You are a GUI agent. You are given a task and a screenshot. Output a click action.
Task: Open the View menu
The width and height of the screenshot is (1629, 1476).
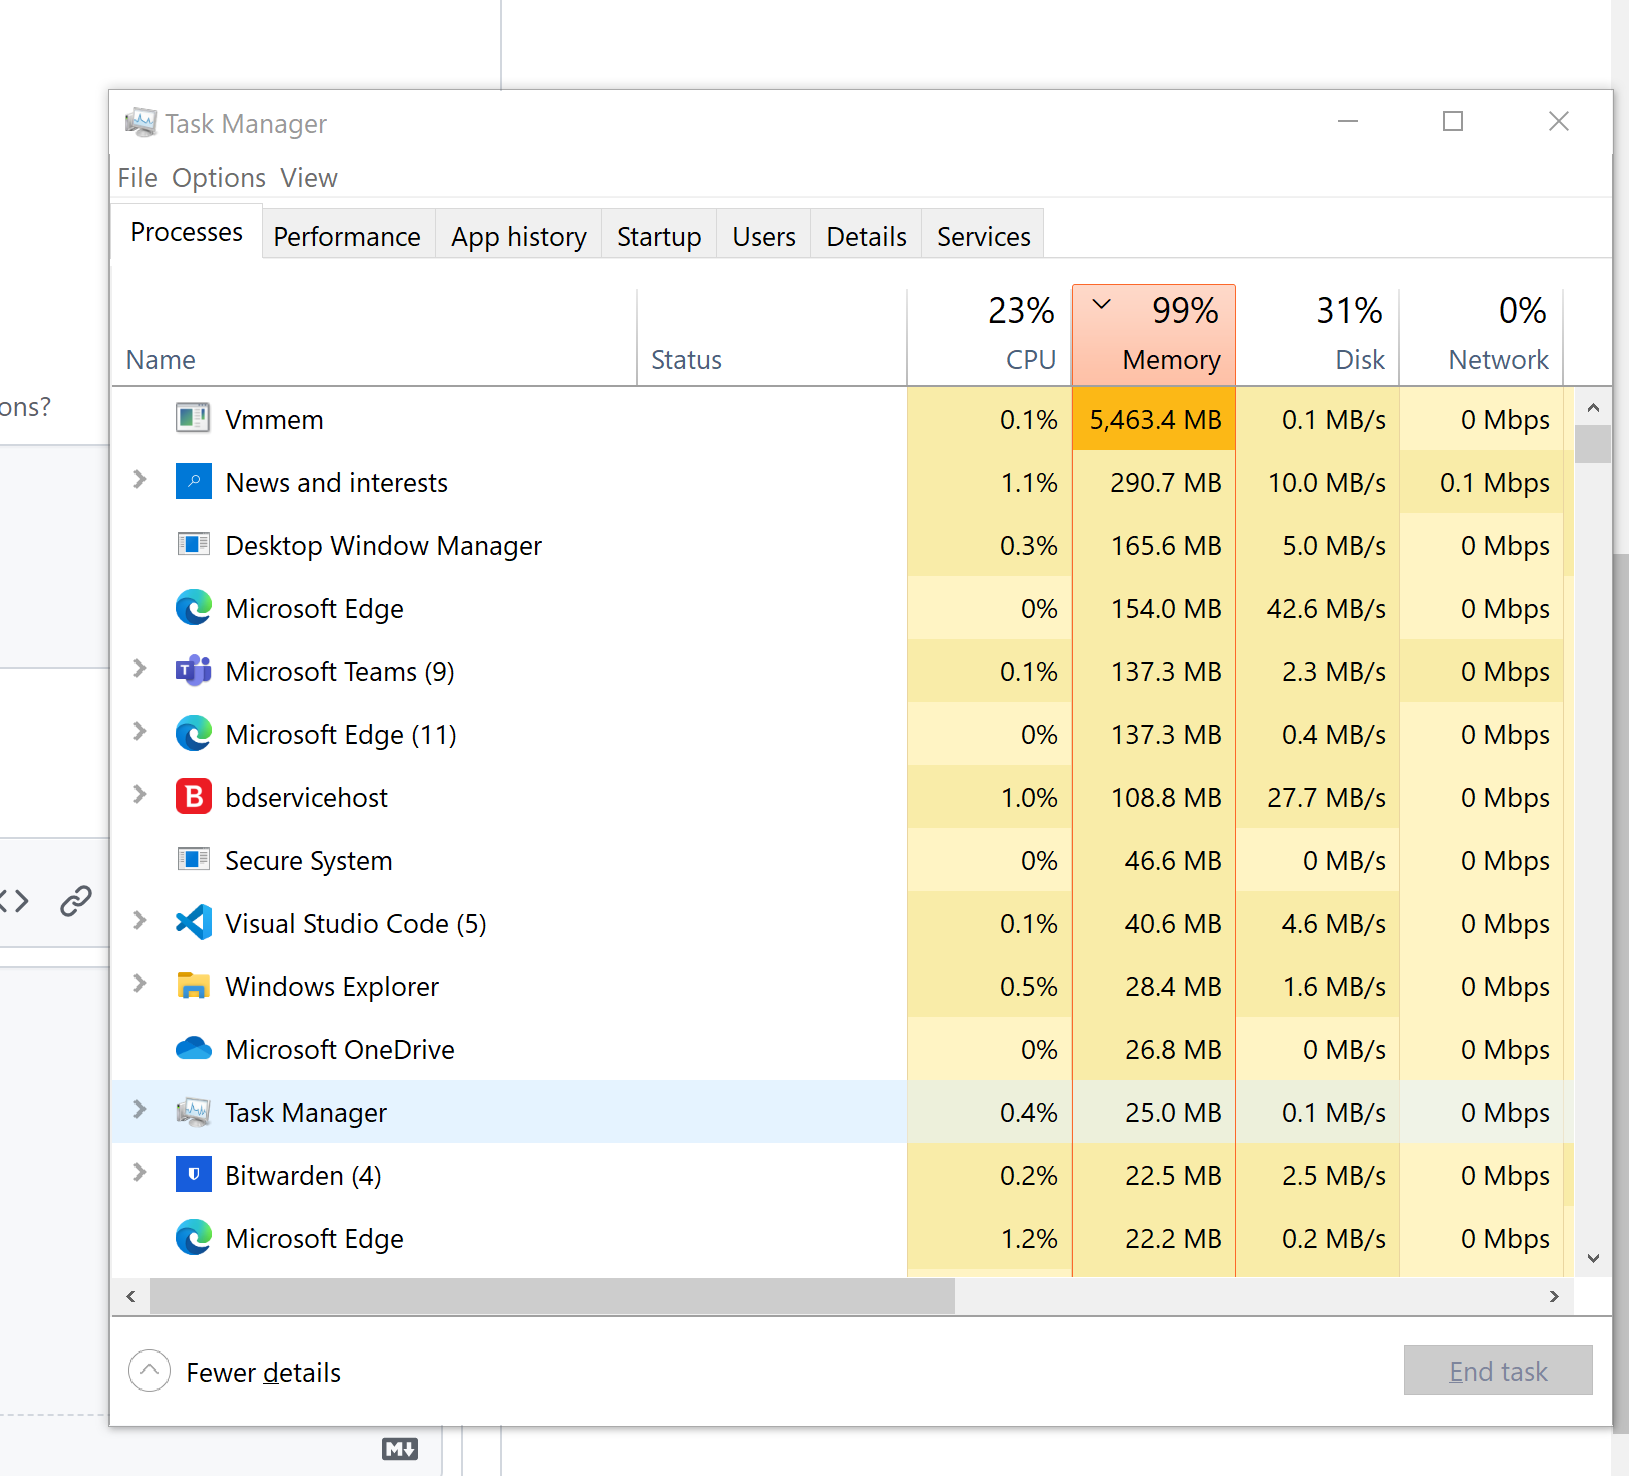(309, 178)
